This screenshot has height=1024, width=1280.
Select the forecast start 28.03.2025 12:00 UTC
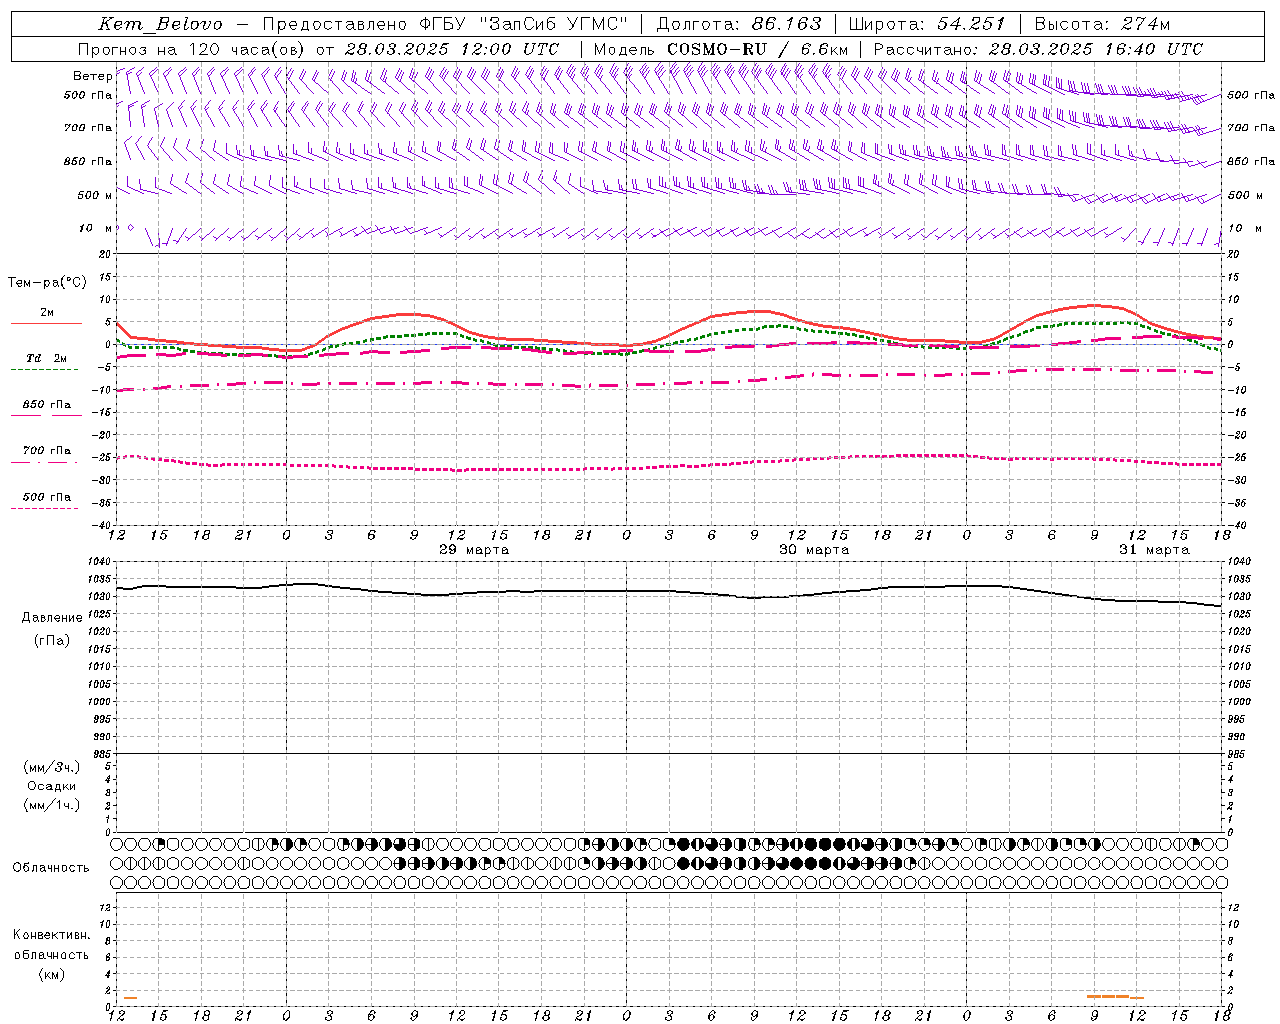[x=452, y=49]
